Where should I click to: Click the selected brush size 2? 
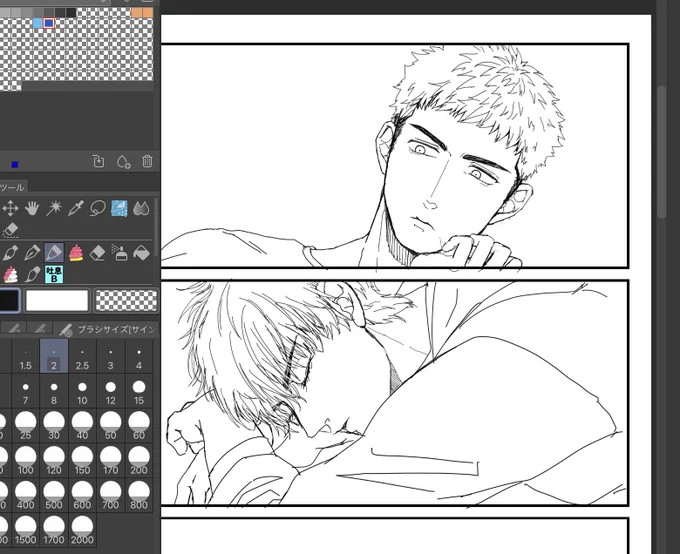54,357
